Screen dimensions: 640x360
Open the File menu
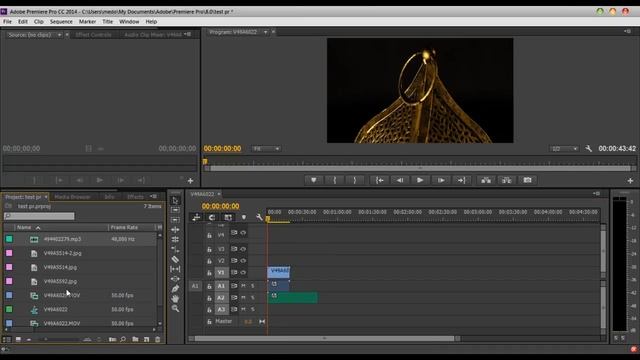click(x=7, y=22)
